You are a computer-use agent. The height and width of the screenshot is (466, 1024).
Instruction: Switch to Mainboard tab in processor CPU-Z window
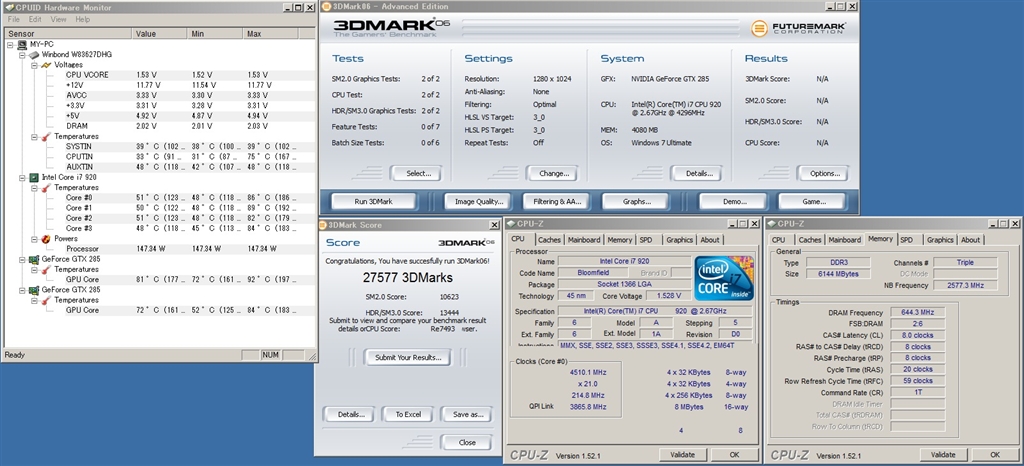click(x=583, y=240)
